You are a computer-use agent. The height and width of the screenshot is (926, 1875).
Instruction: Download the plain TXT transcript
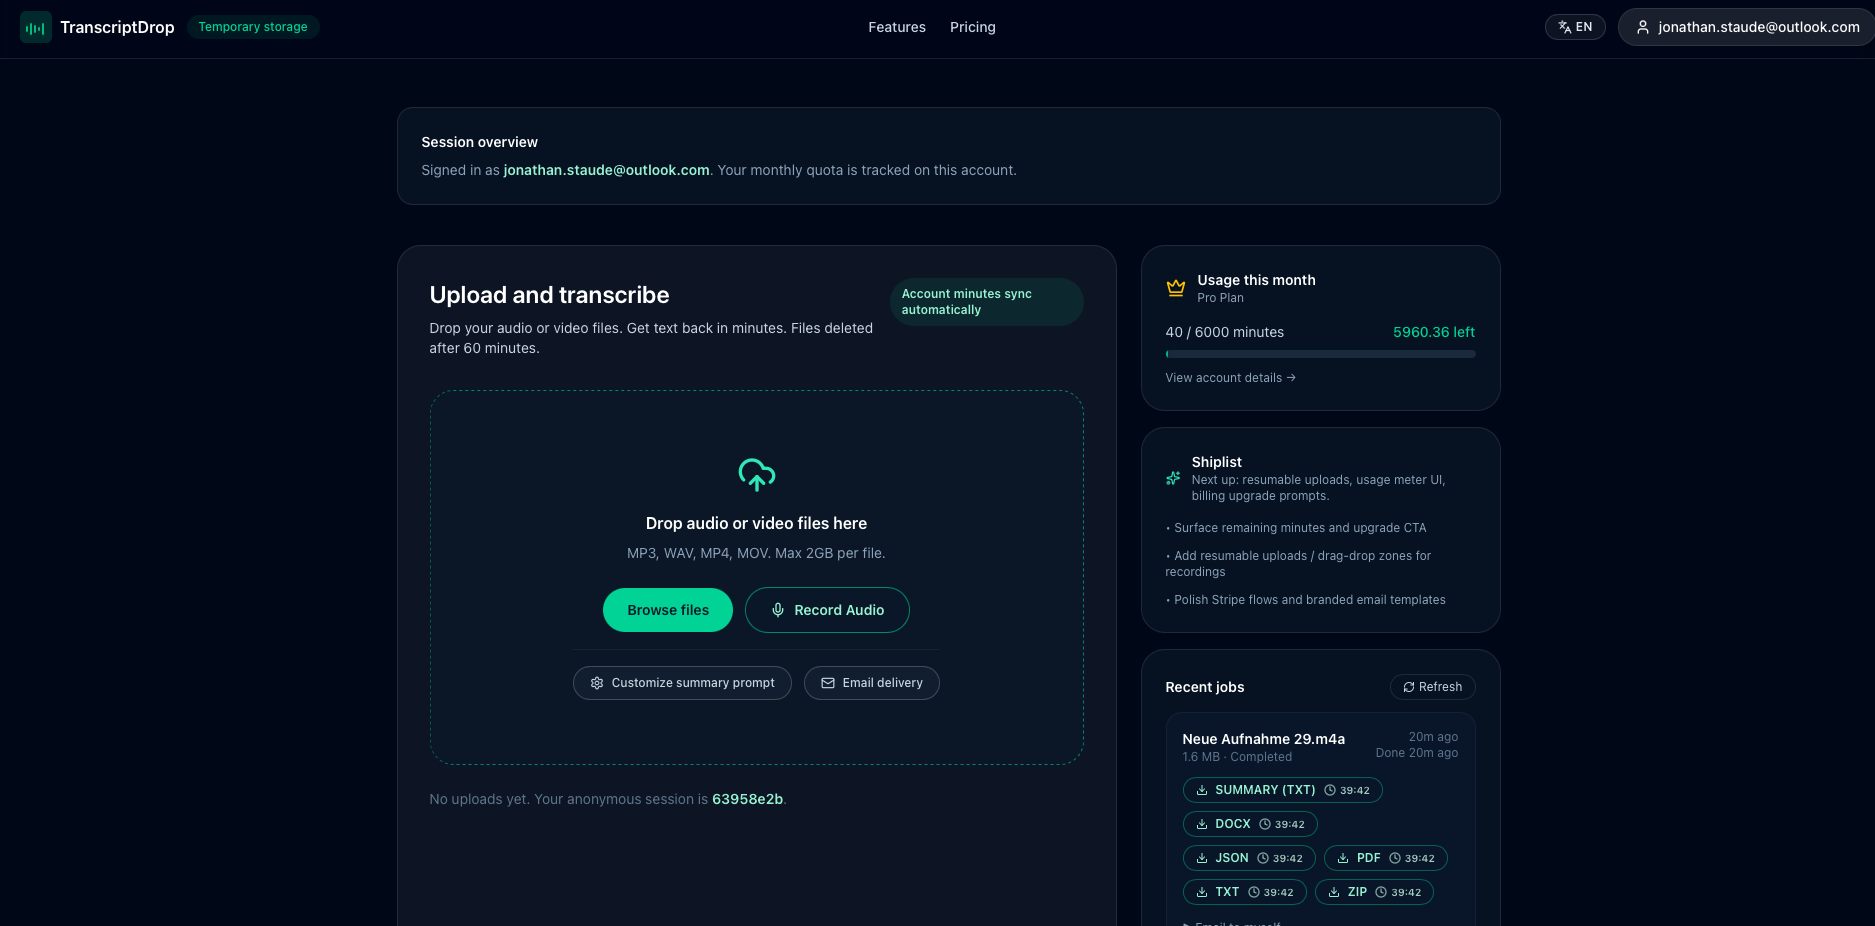pos(1244,892)
